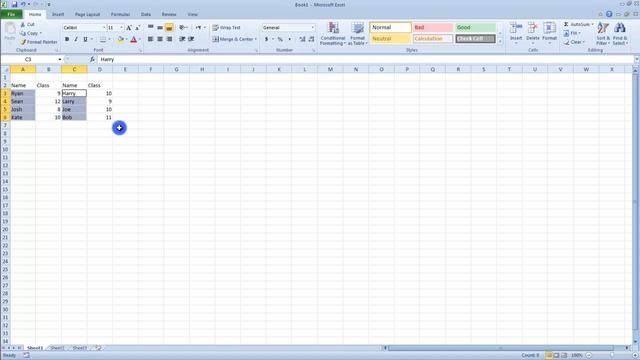Screen dimensions: 640x360
Task: Click Save icon in Quick Access Toolbar
Action: (x=14, y=4)
